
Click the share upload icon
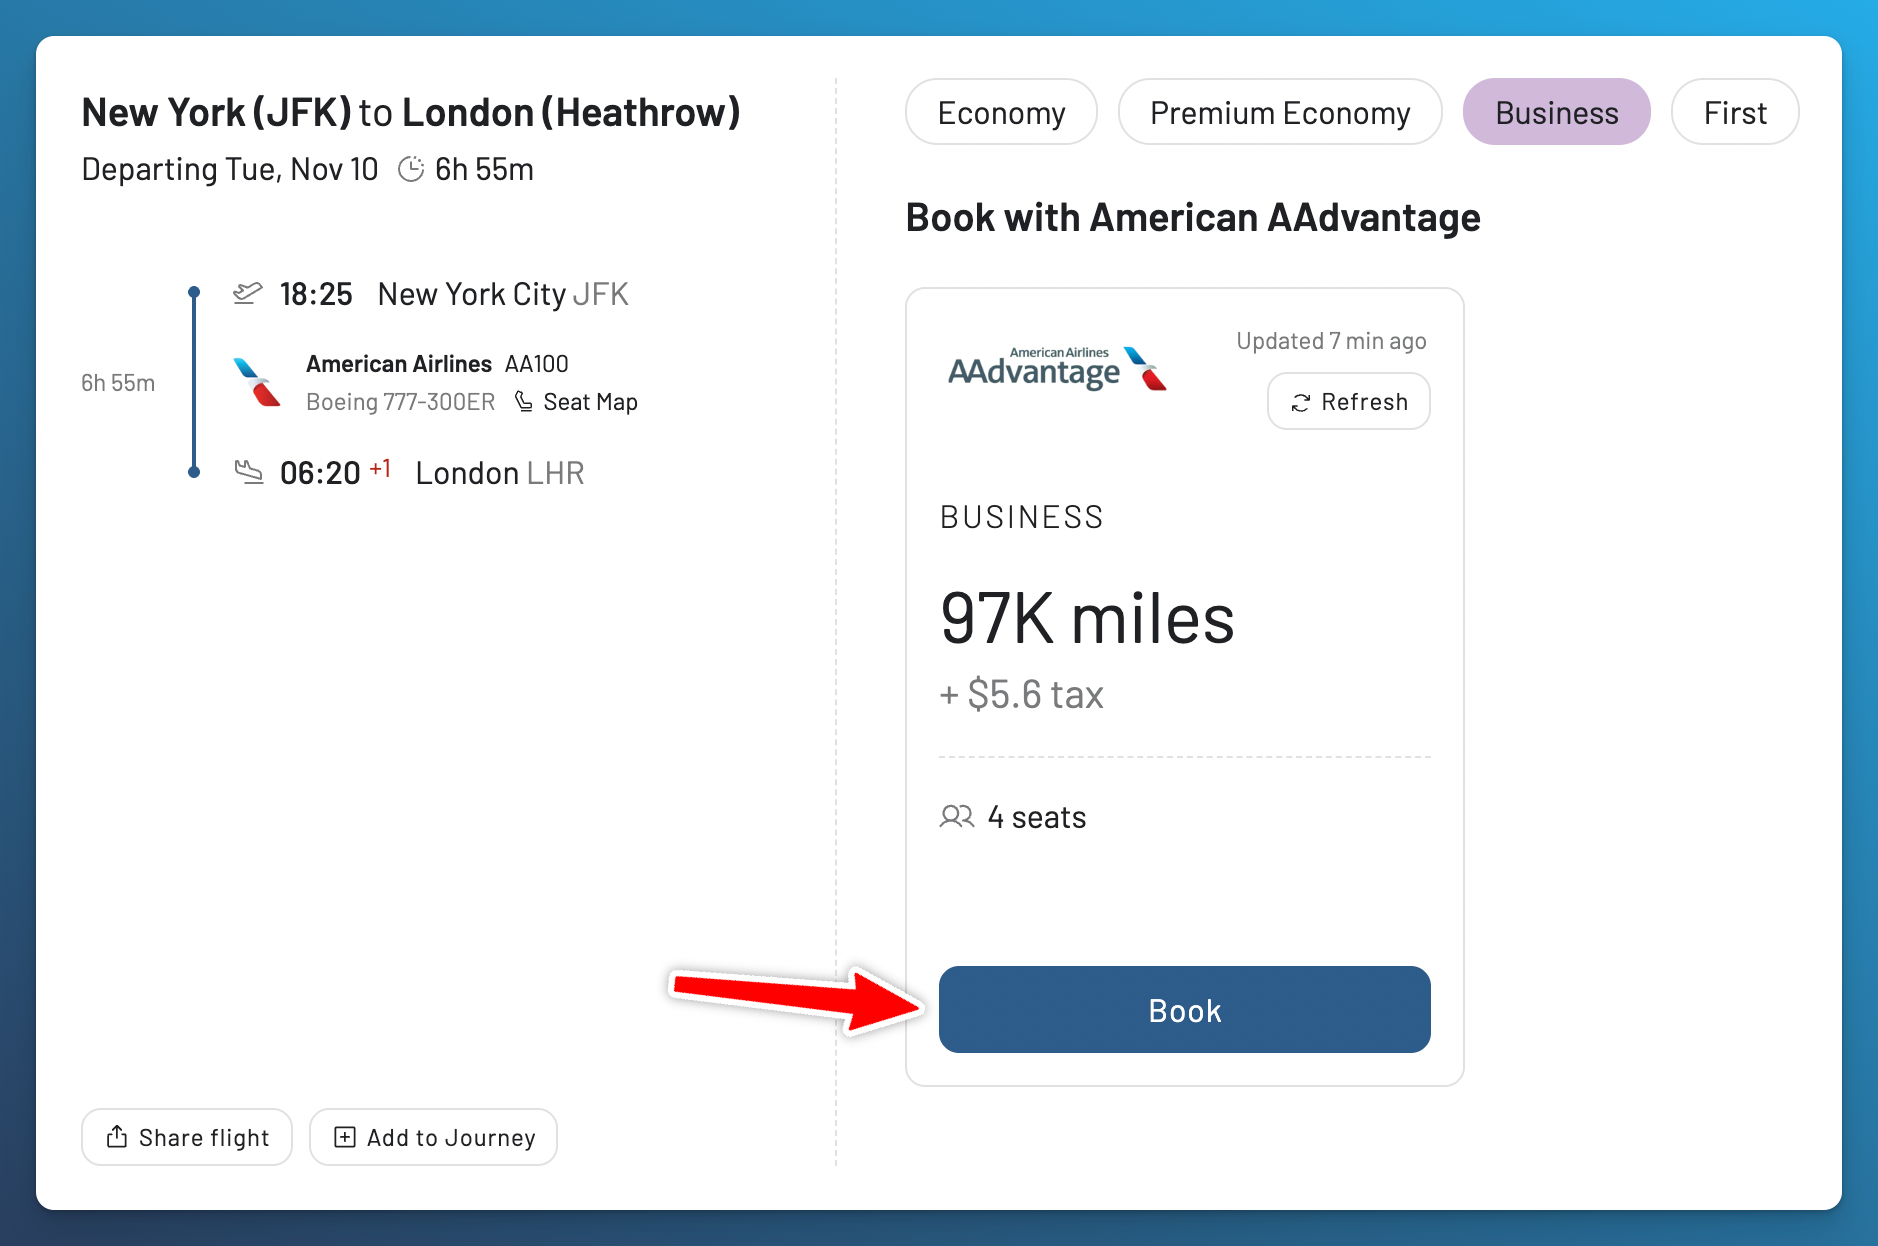(117, 1137)
